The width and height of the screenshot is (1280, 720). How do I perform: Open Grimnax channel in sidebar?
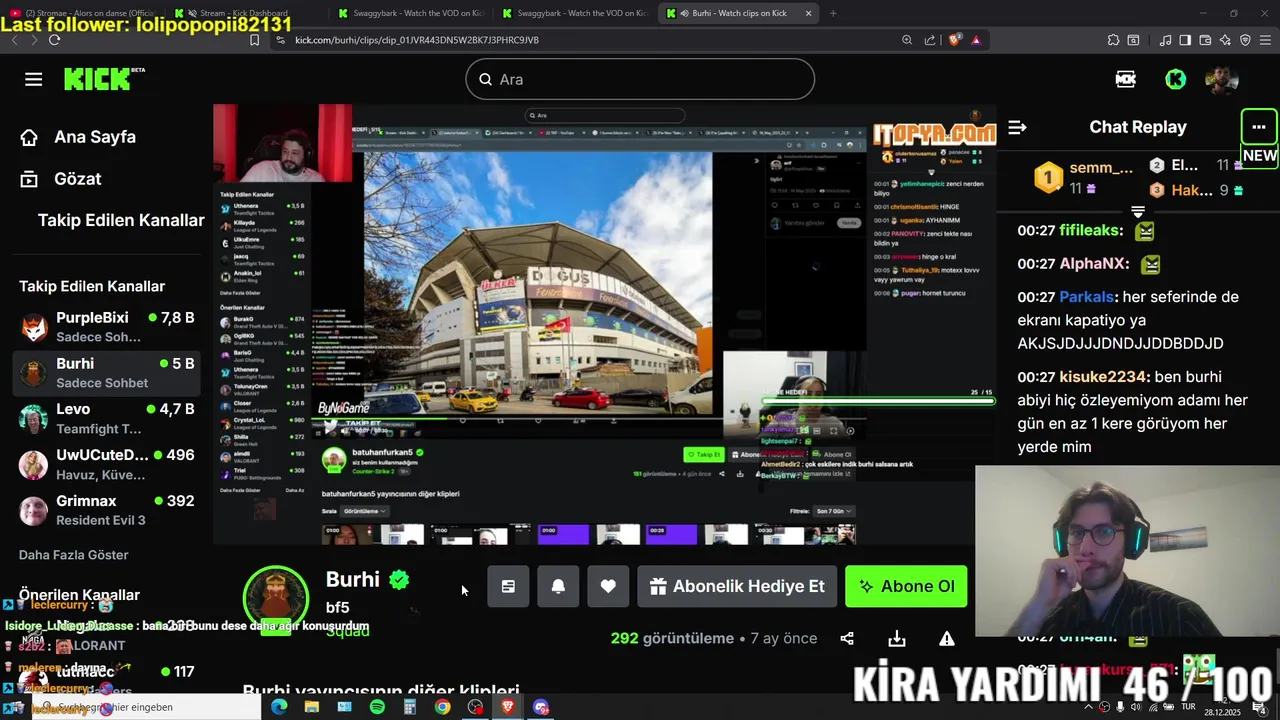pos(106,511)
